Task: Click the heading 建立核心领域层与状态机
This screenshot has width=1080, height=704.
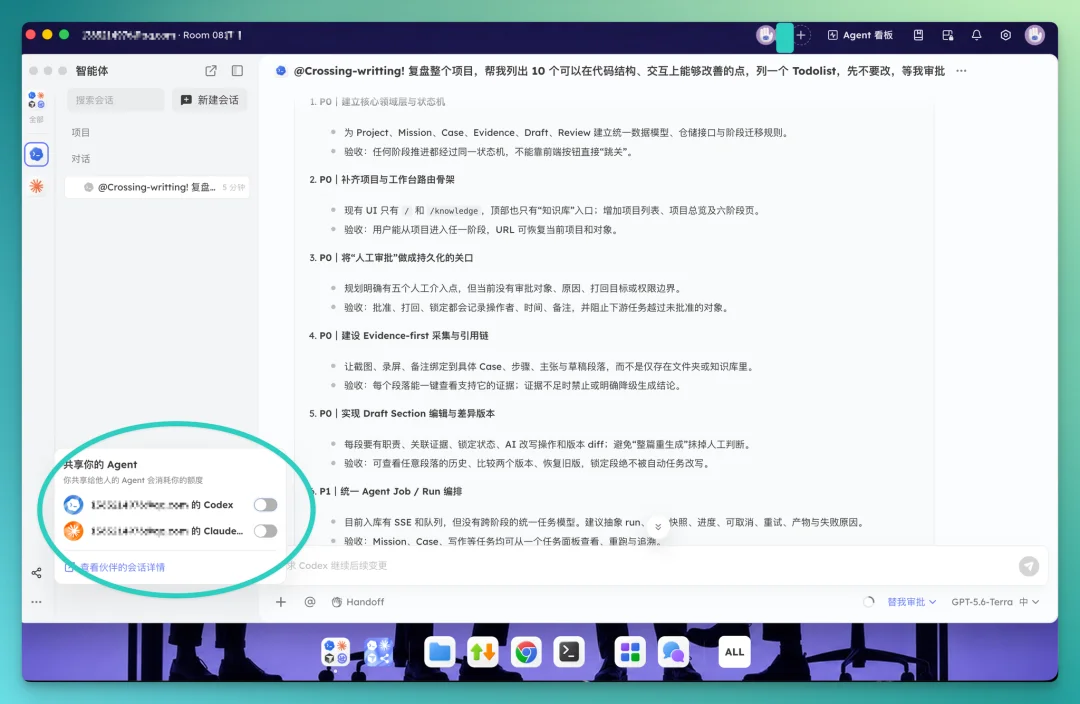Action: click(393, 102)
